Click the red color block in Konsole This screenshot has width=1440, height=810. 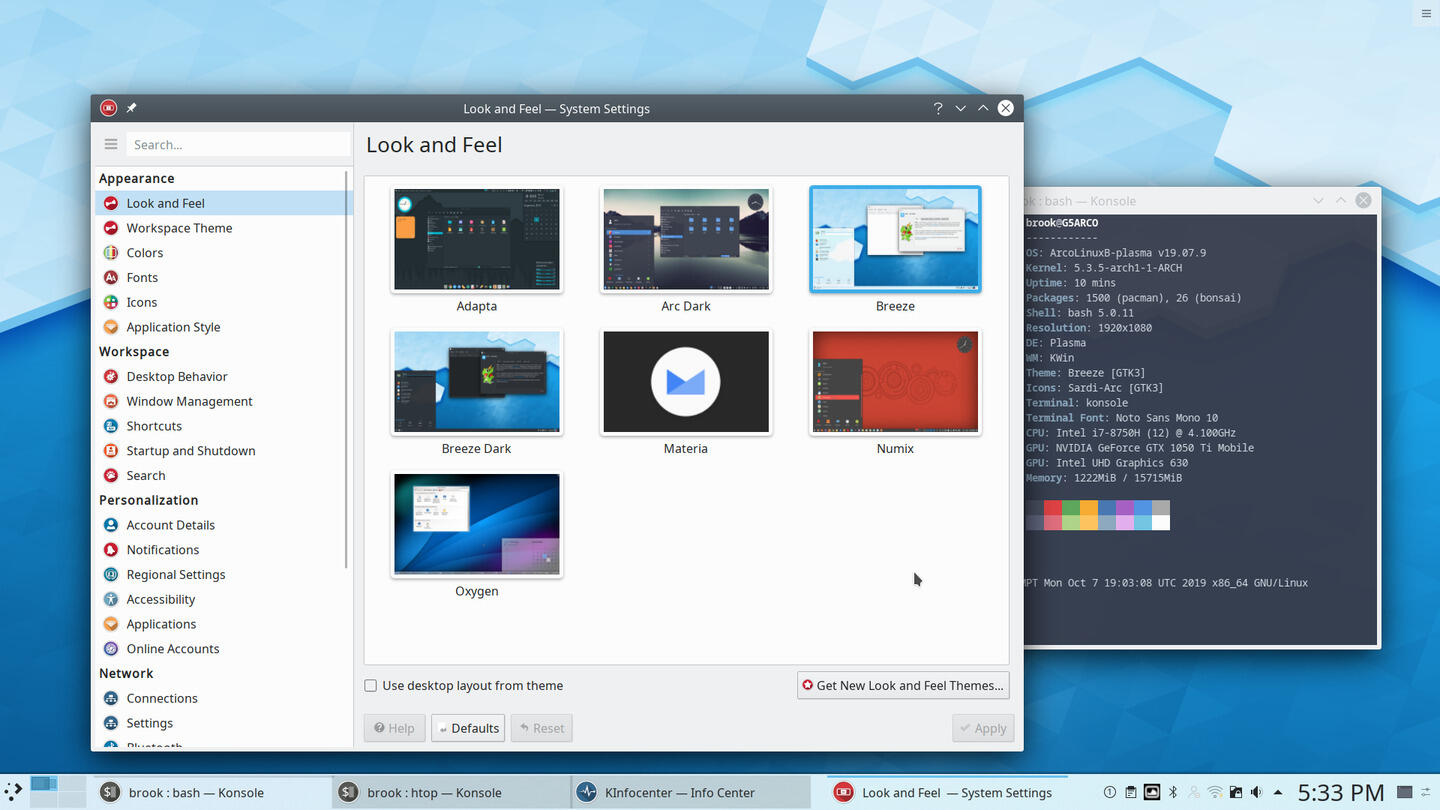pos(1053,508)
